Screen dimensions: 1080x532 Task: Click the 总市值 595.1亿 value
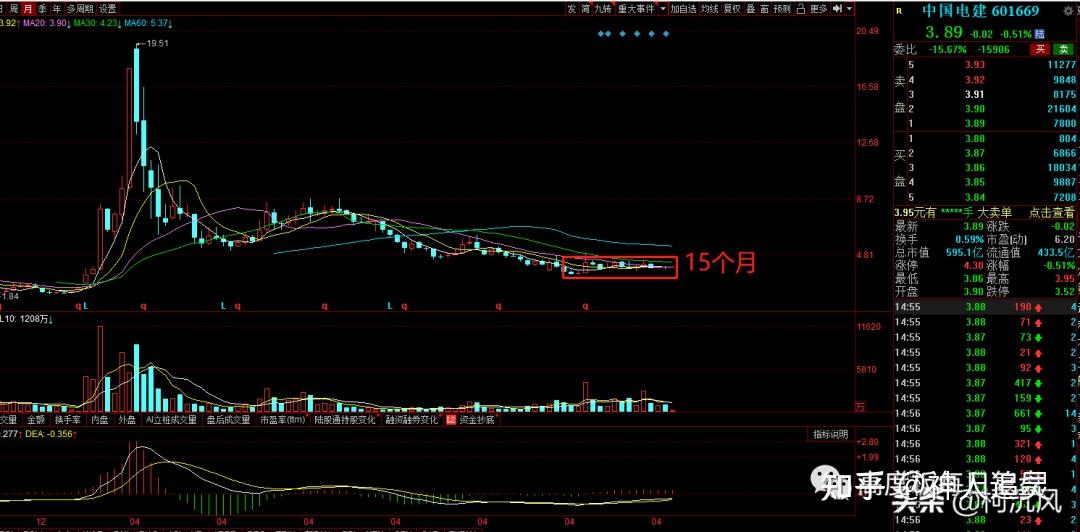pyautogui.click(x=966, y=252)
